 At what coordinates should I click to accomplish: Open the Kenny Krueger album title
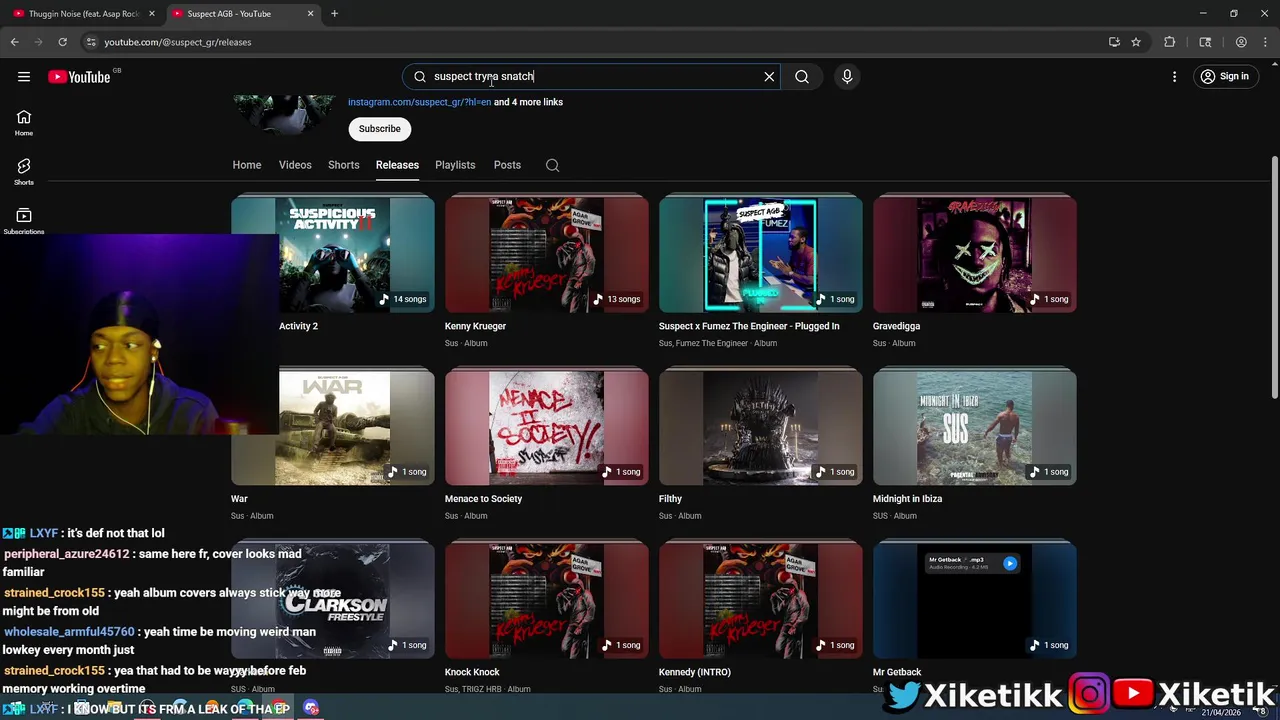pyautogui.click(x=475, y=326)
